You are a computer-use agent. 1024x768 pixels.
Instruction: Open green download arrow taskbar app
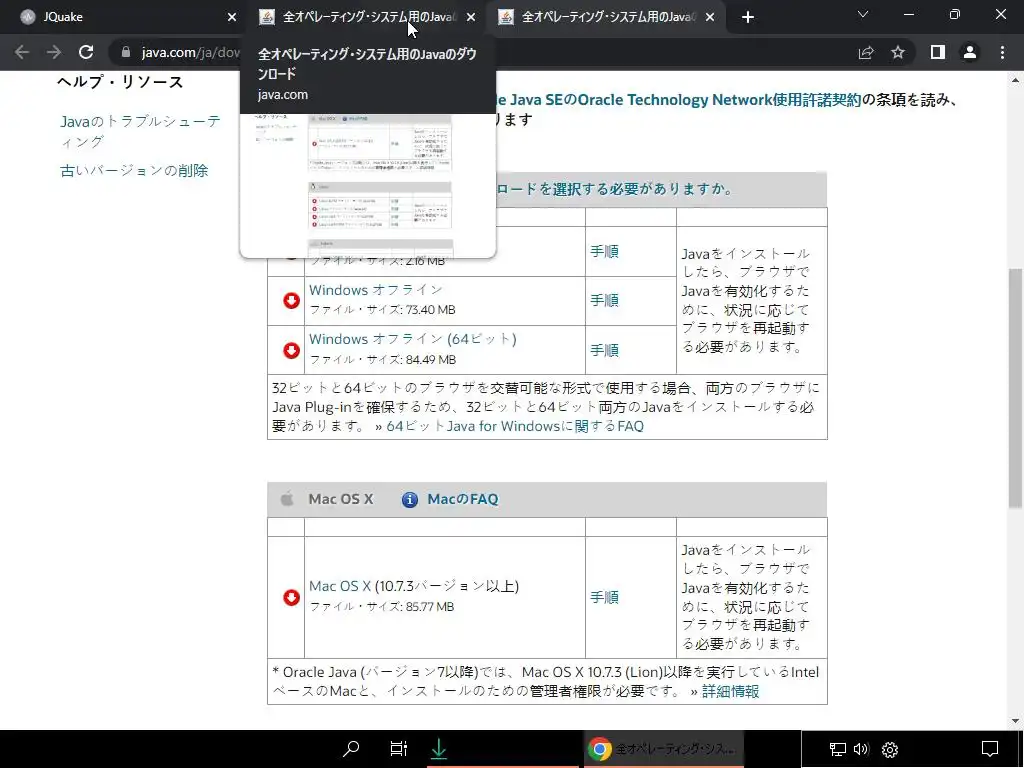439,748
